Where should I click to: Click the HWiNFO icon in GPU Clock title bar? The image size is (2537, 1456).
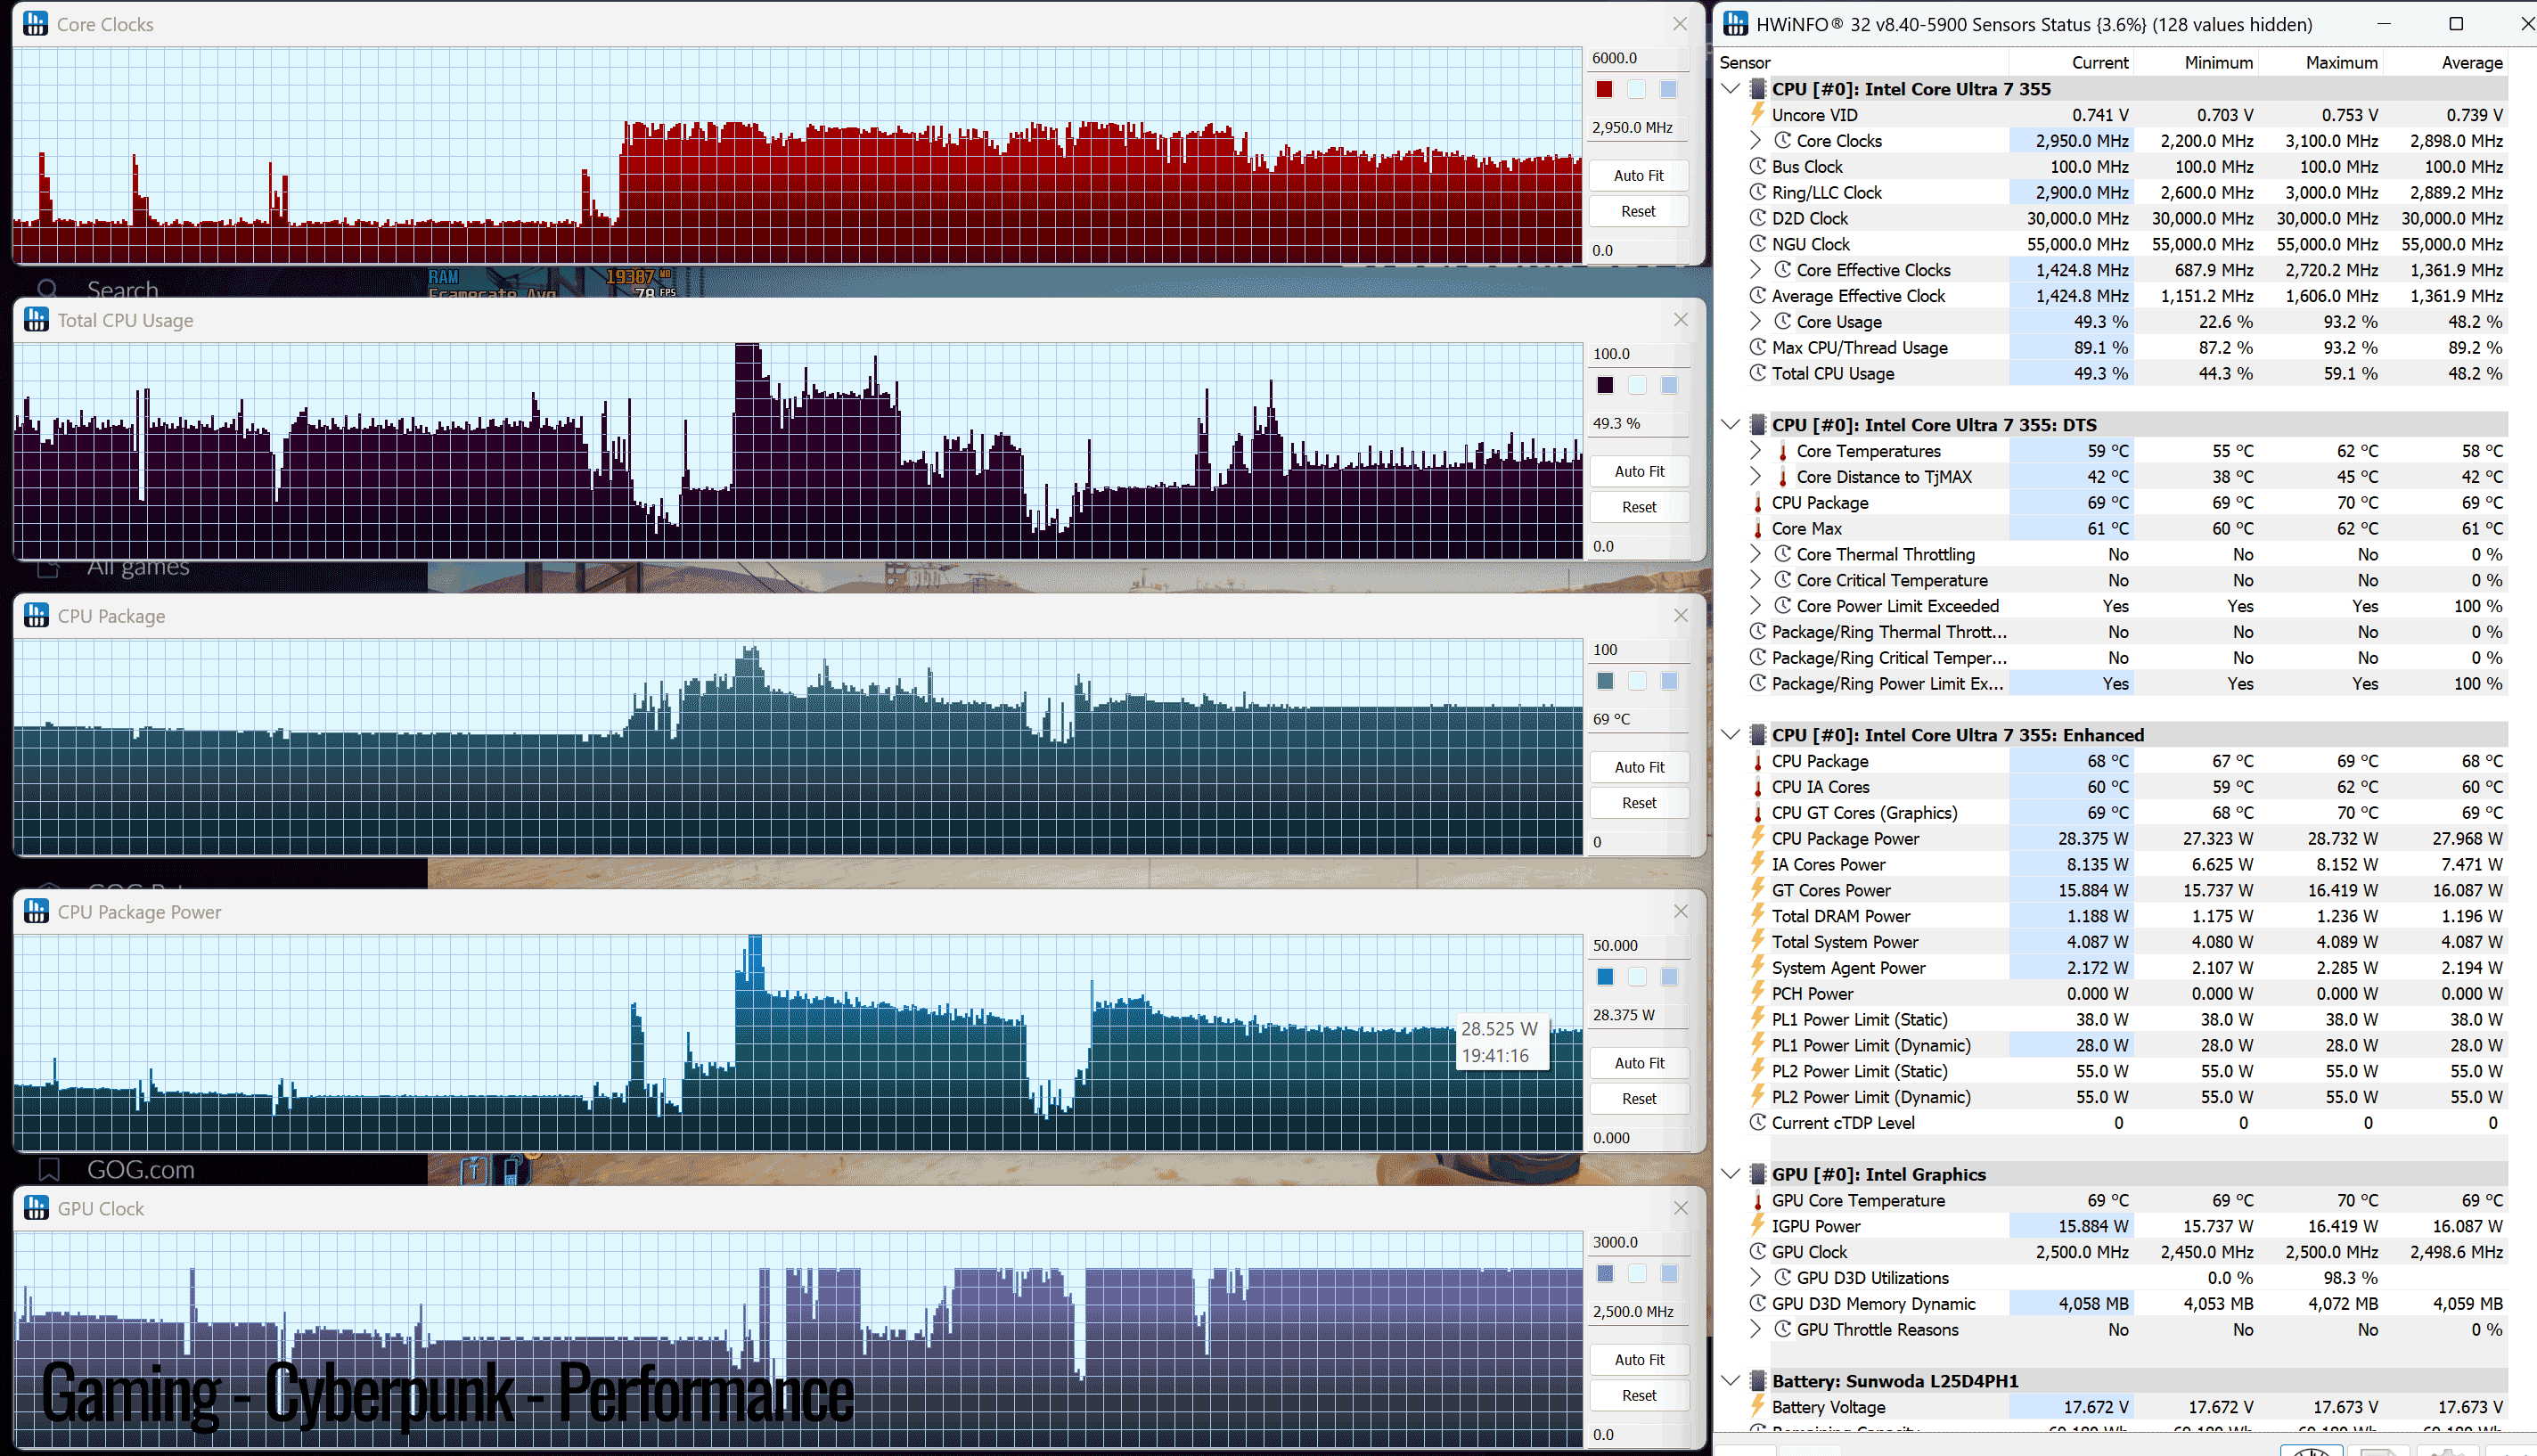coord(36,1208)
